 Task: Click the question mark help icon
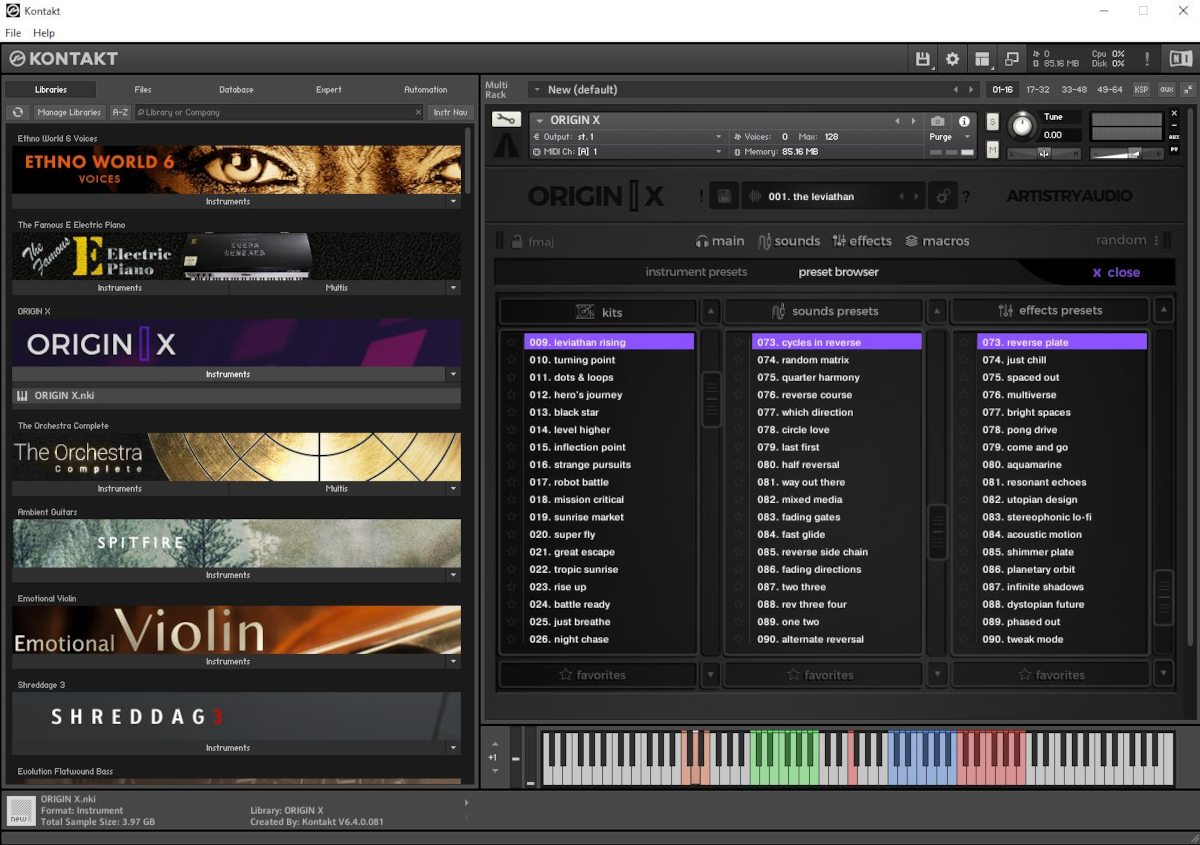966,198
